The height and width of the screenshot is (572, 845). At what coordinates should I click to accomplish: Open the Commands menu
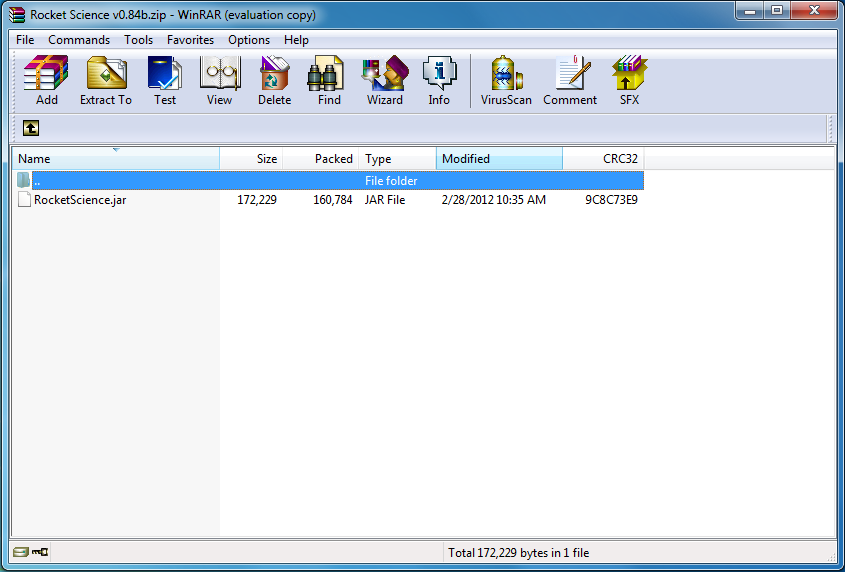(x=79, y=40)
